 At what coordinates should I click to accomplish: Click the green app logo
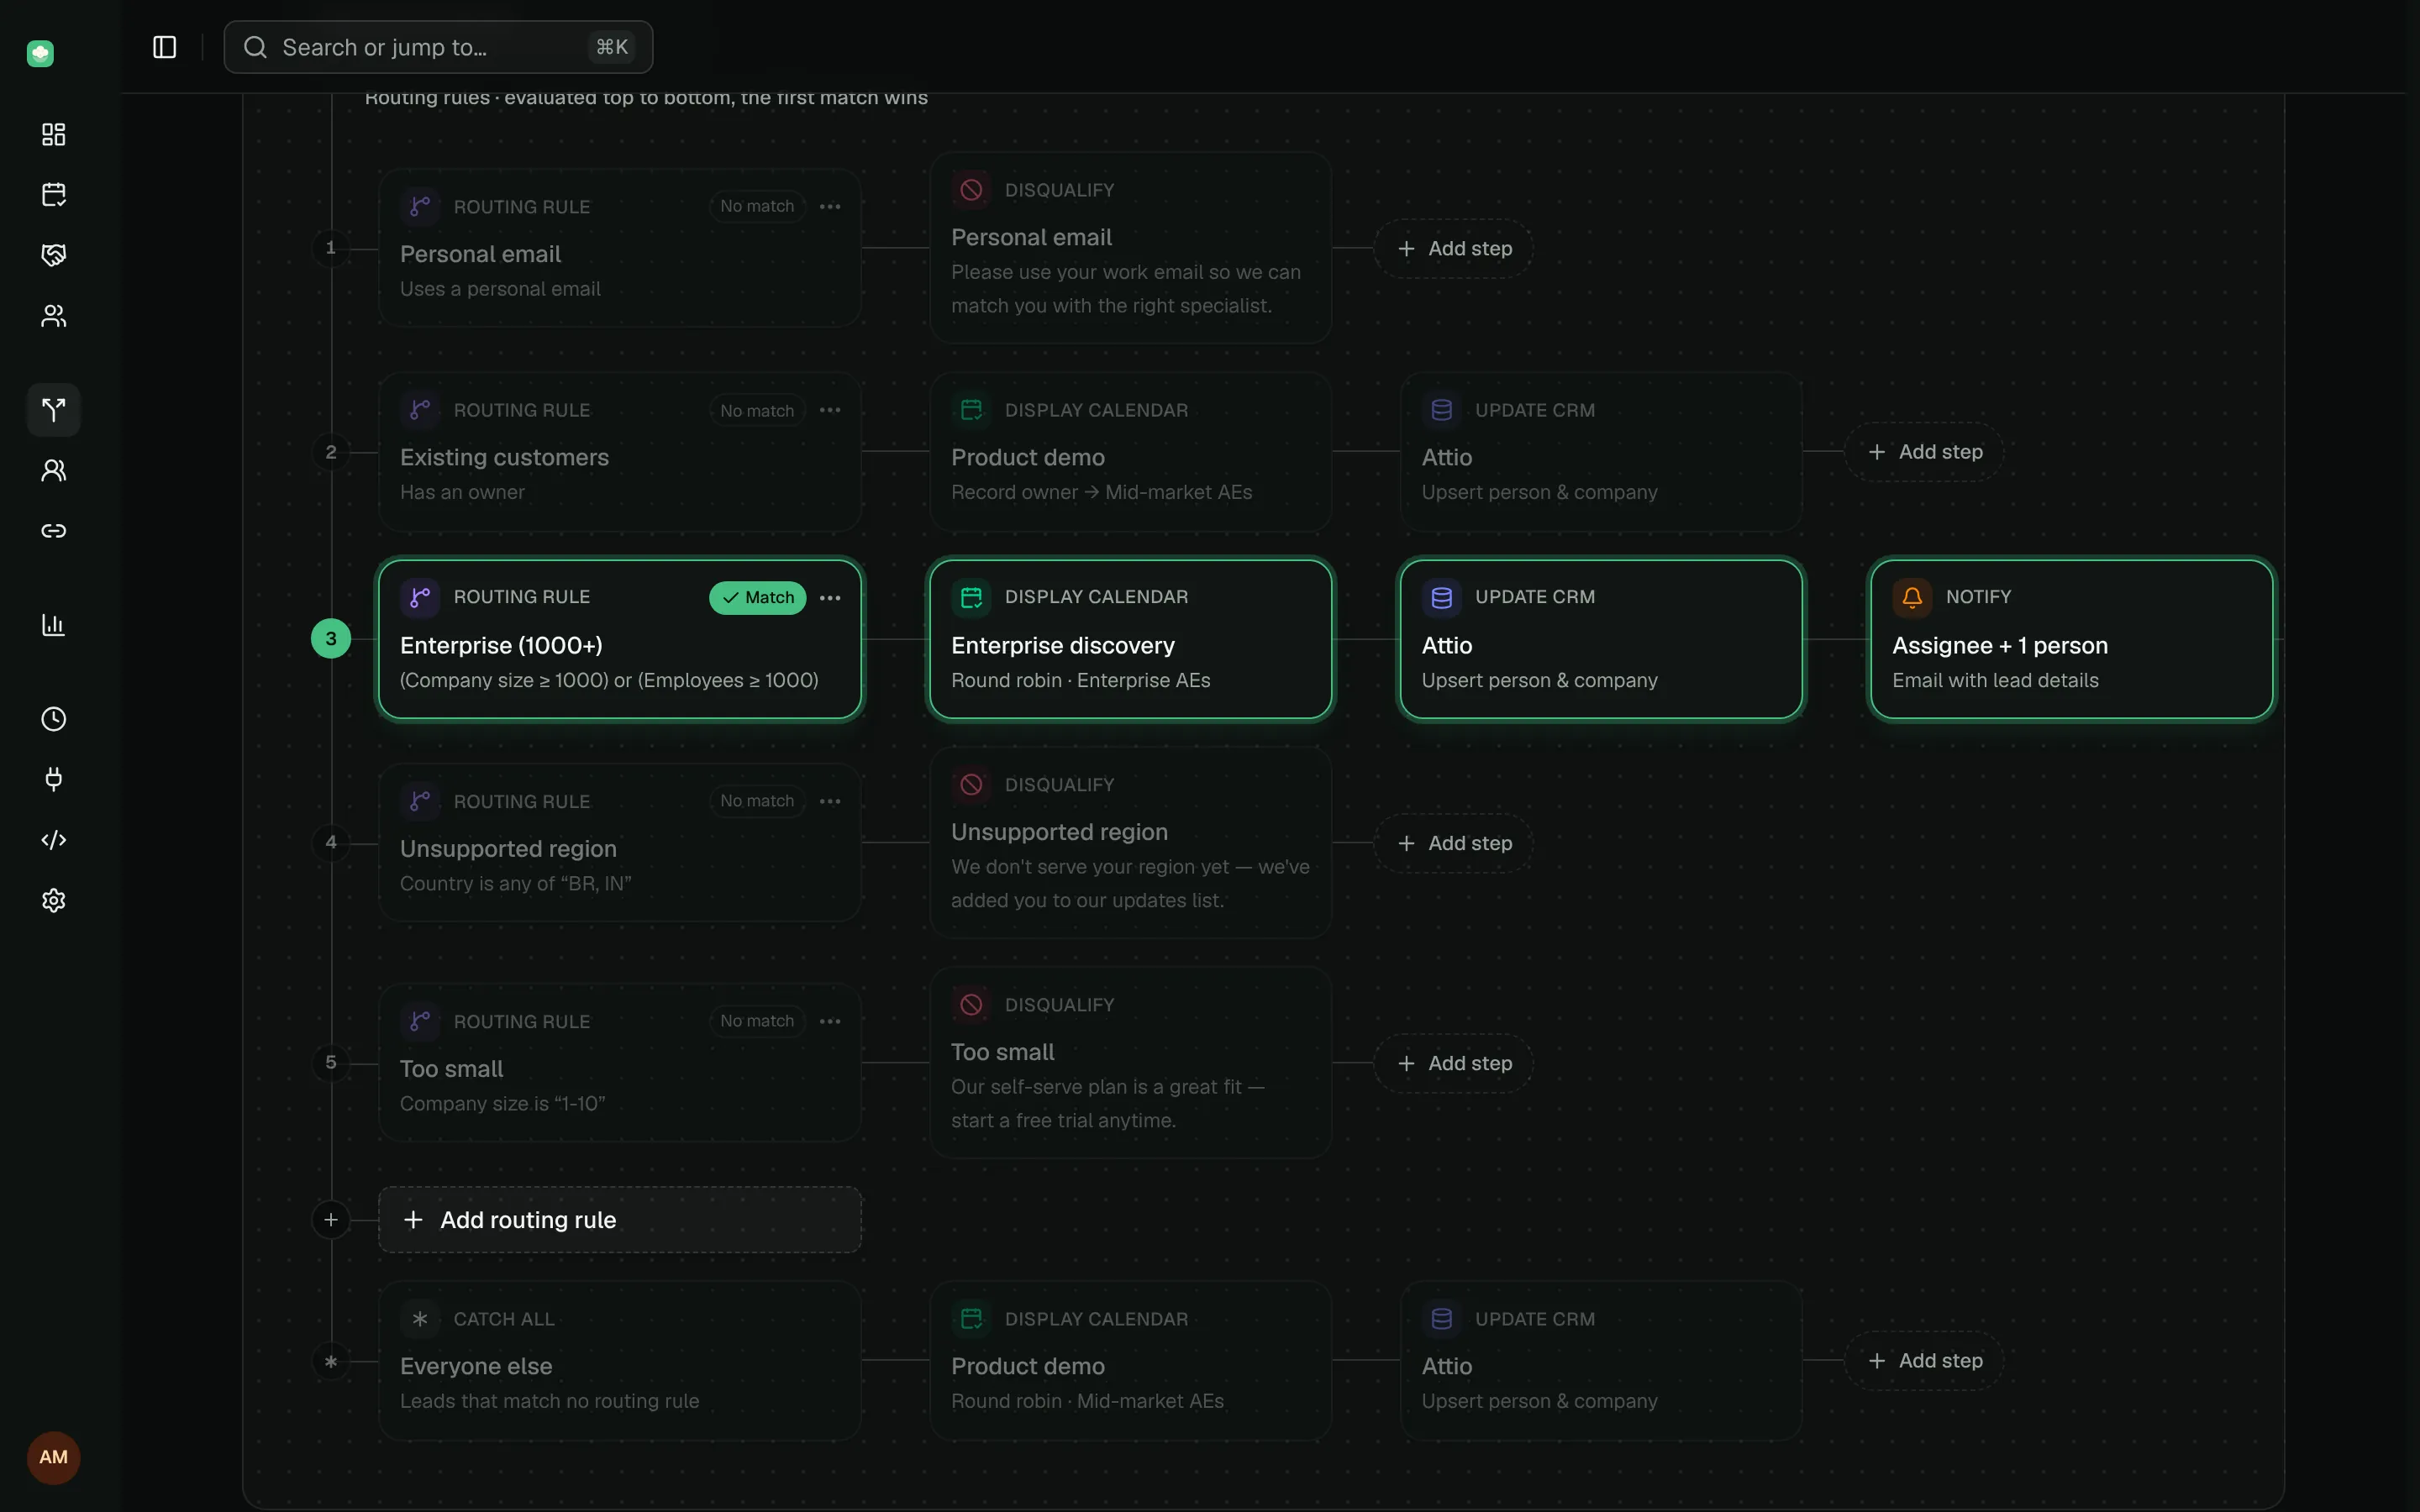[x=40, y=53]
